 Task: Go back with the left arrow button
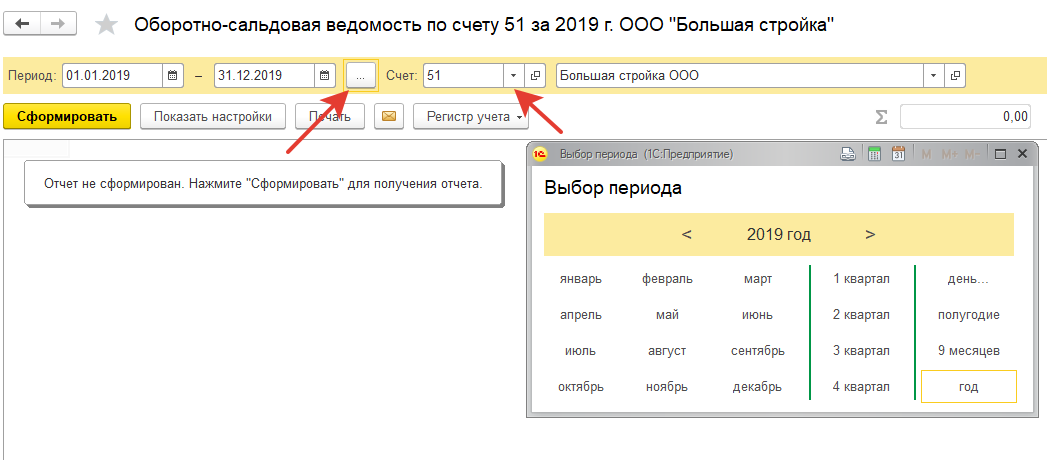pos(23,23)
